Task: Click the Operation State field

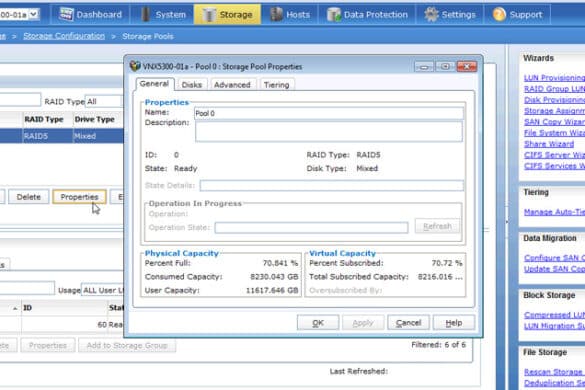Action: click(x=312, y=227)
